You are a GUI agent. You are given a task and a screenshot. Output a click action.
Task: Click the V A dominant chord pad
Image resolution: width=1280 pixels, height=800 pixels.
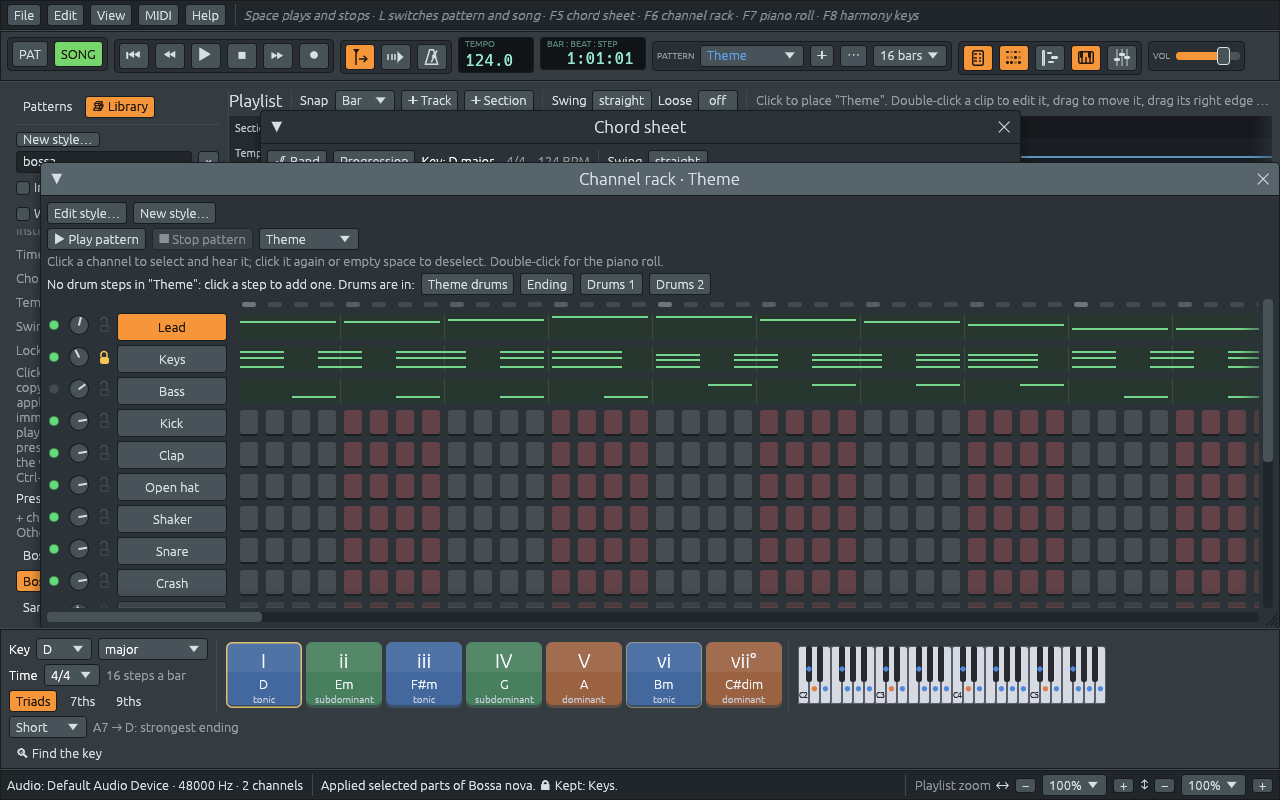tap(583, 675)
